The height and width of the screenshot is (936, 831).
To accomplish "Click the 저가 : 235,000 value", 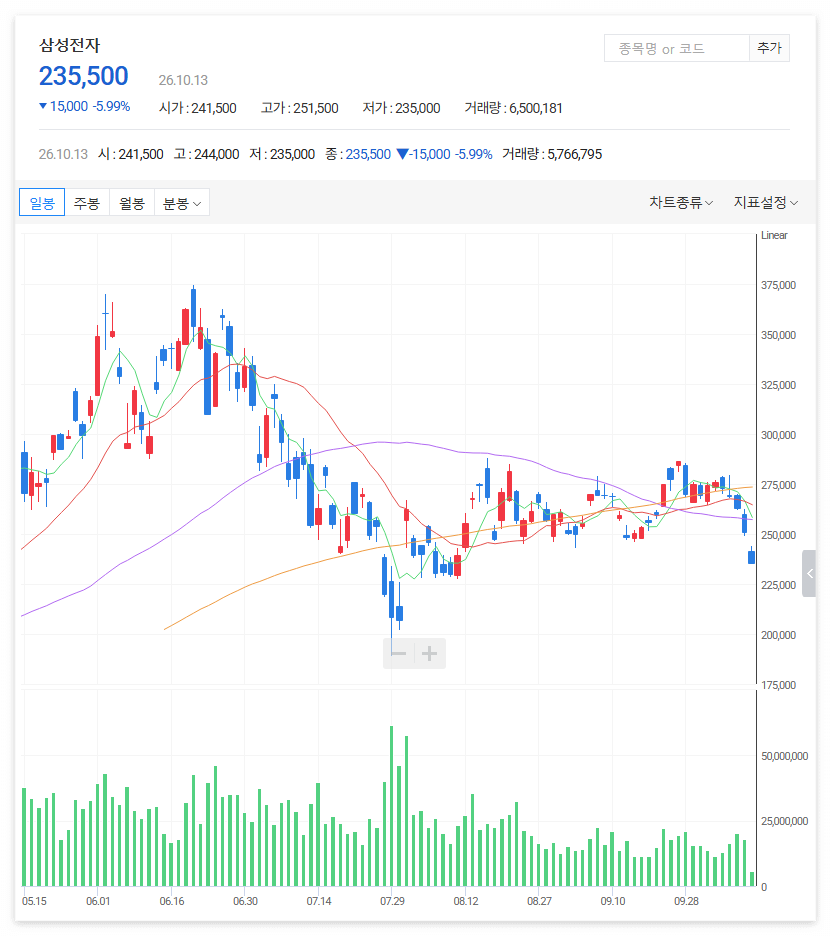I will tap(401, 108).
